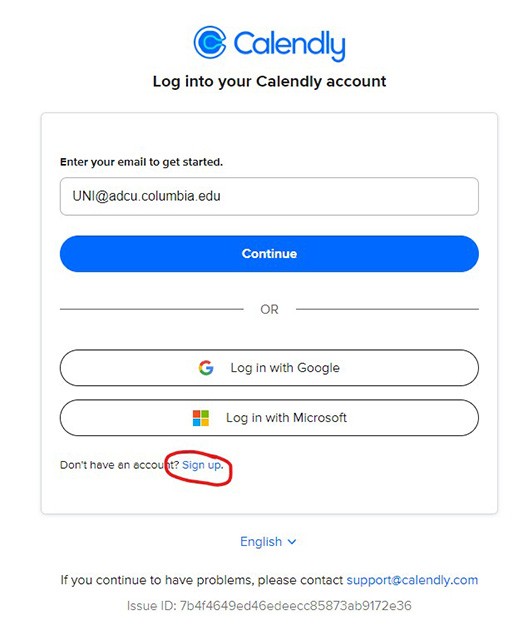Click the UNI@adcu.columbia.edu text in the field

click(x=147, y=196)
